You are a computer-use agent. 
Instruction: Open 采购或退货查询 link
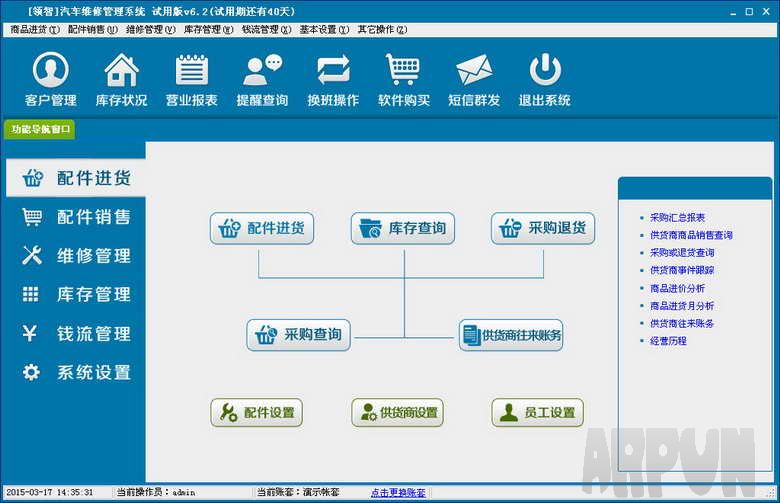(682, 253)
